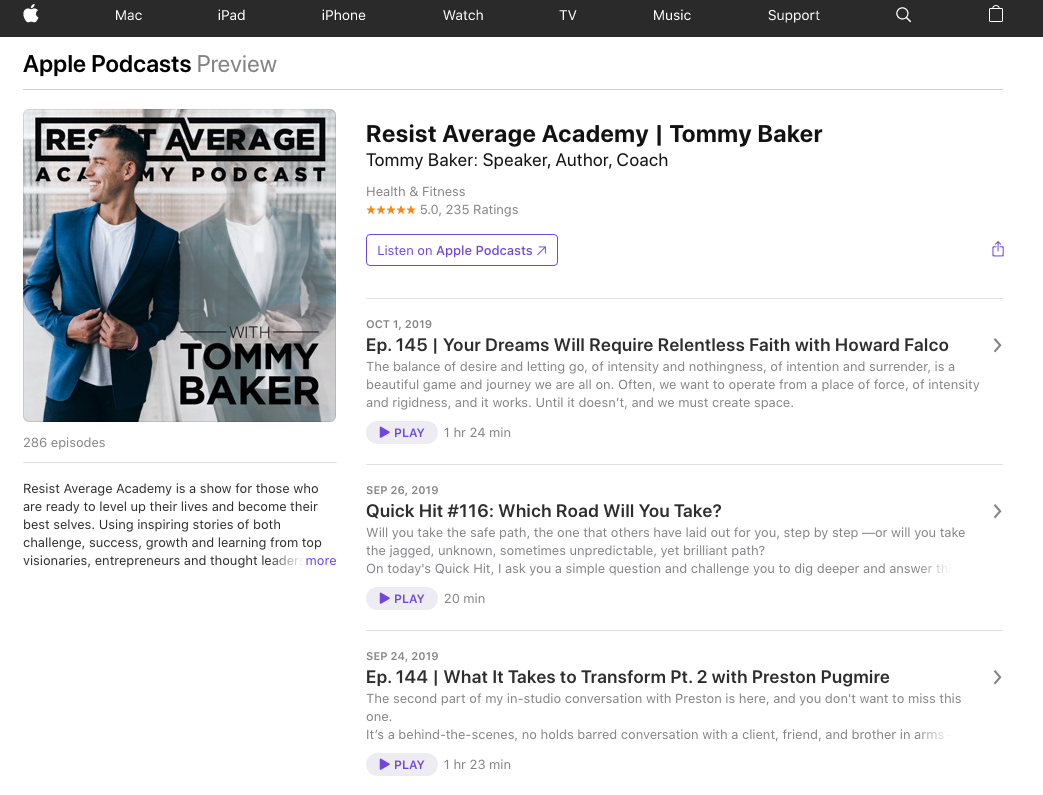Open the shopping bag icon
1043x795 pixels.
995,14
